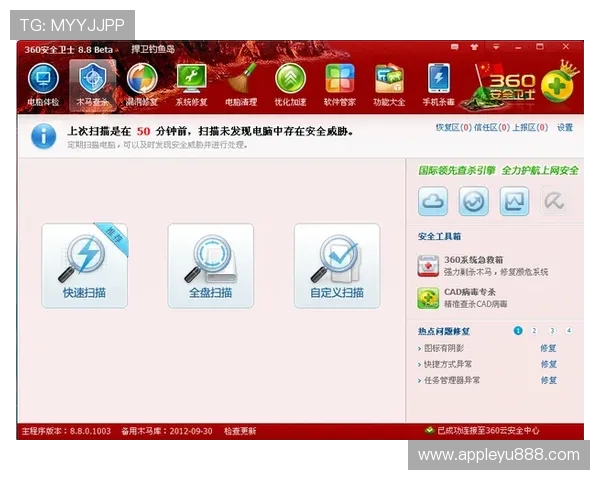Maximize the 360安全卫士 window

coord(540,47)
